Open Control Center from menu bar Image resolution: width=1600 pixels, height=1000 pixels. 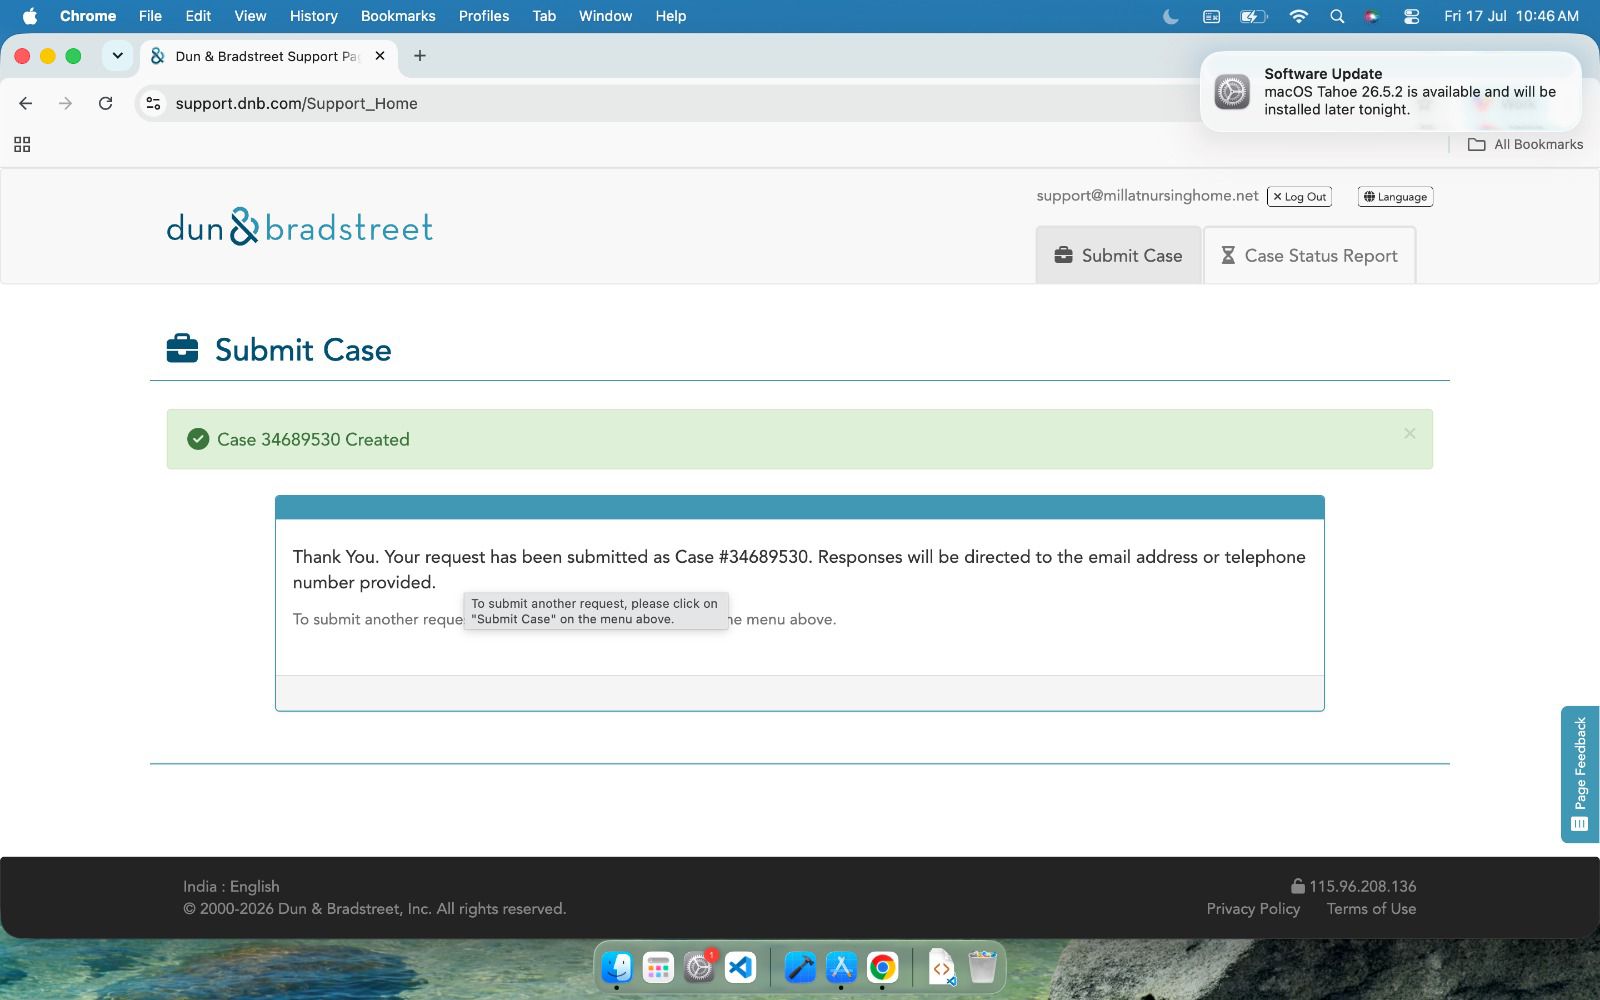pos(1411,16)
